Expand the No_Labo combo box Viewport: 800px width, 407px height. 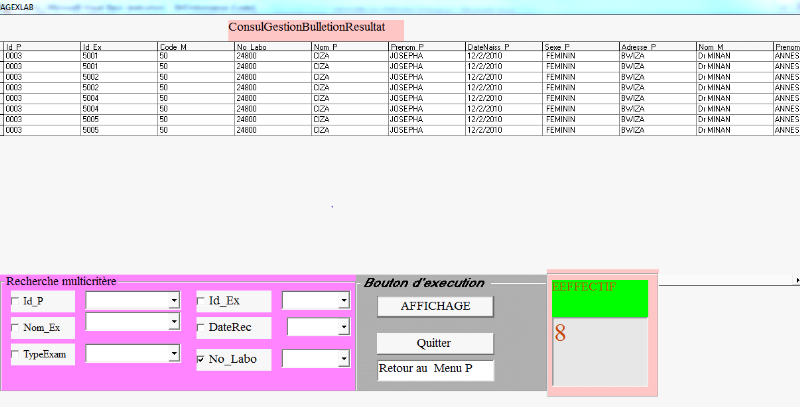coord(342,358)
